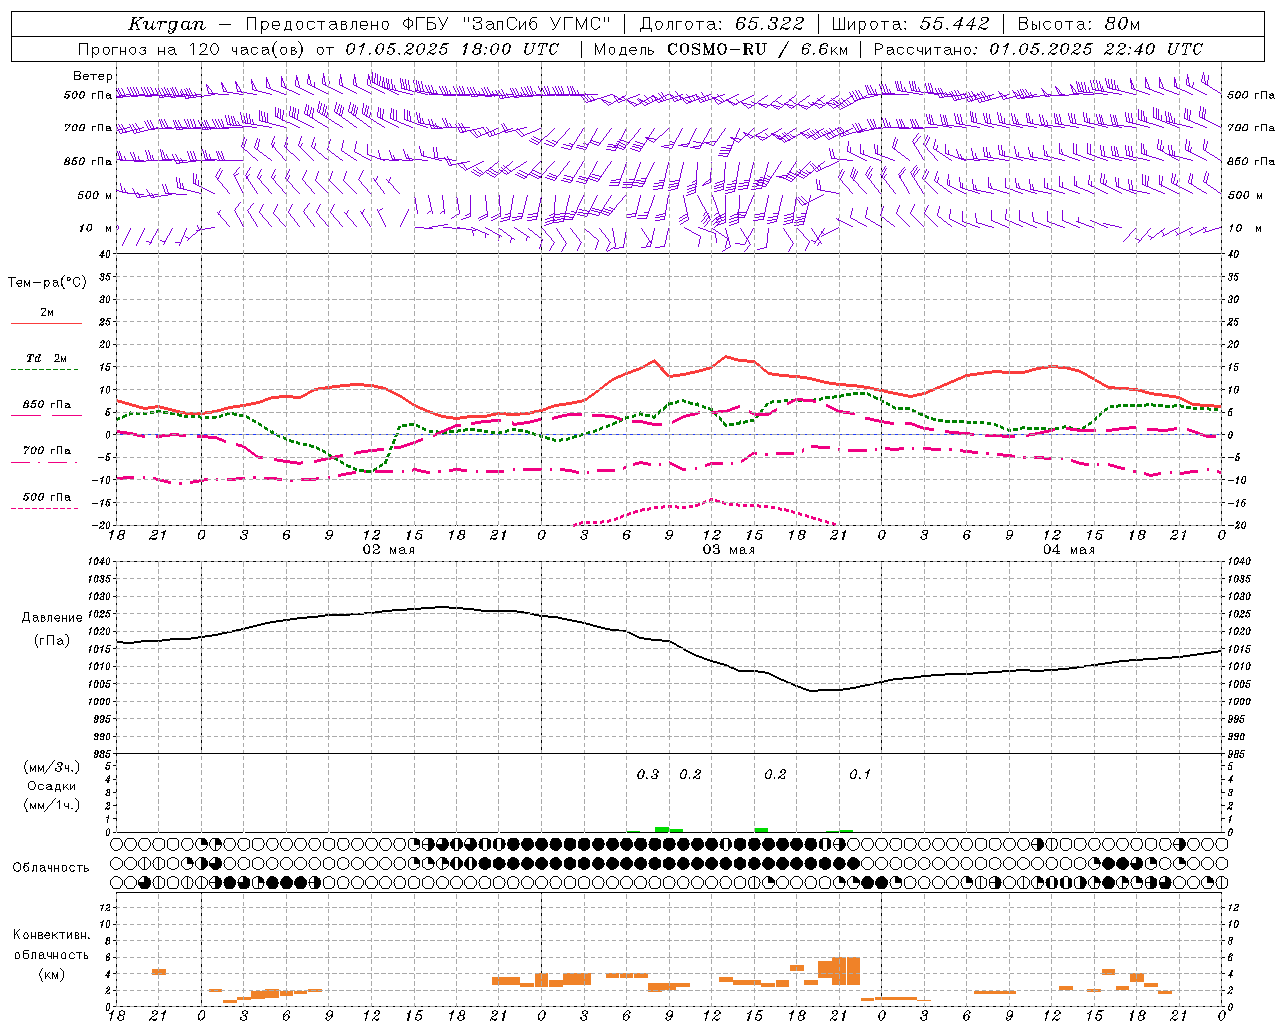Select the 'Предоставлено ФГБУ "ЗапСиб УГМС"' header text
This screenshot has height=1024, width=1280.
(x=428, y=24)
